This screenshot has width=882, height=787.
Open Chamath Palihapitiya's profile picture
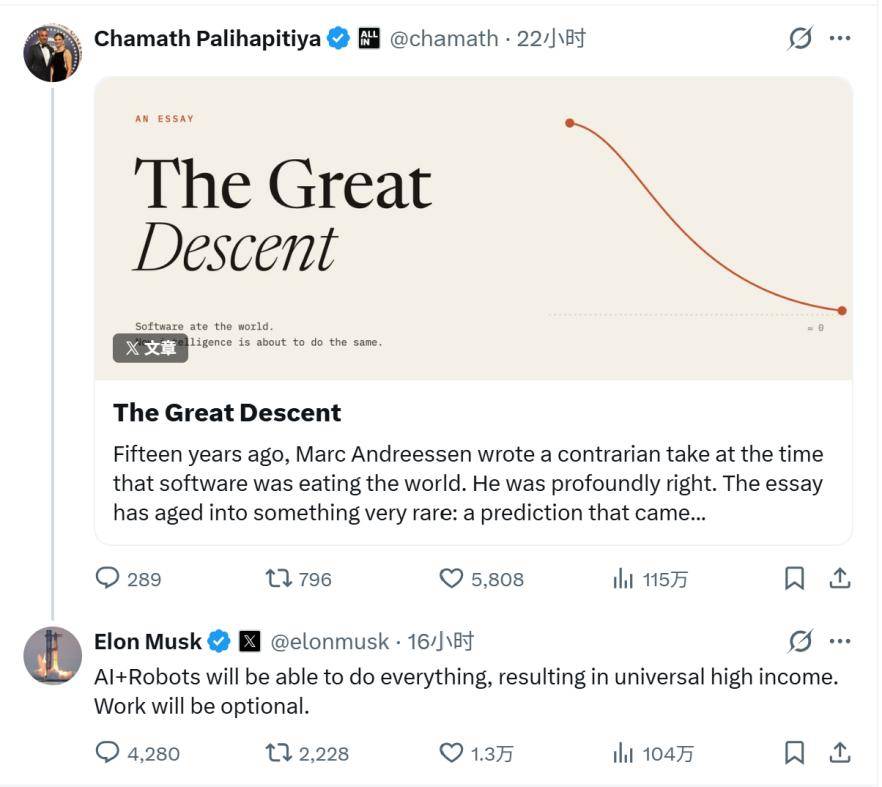click(52, 53)
